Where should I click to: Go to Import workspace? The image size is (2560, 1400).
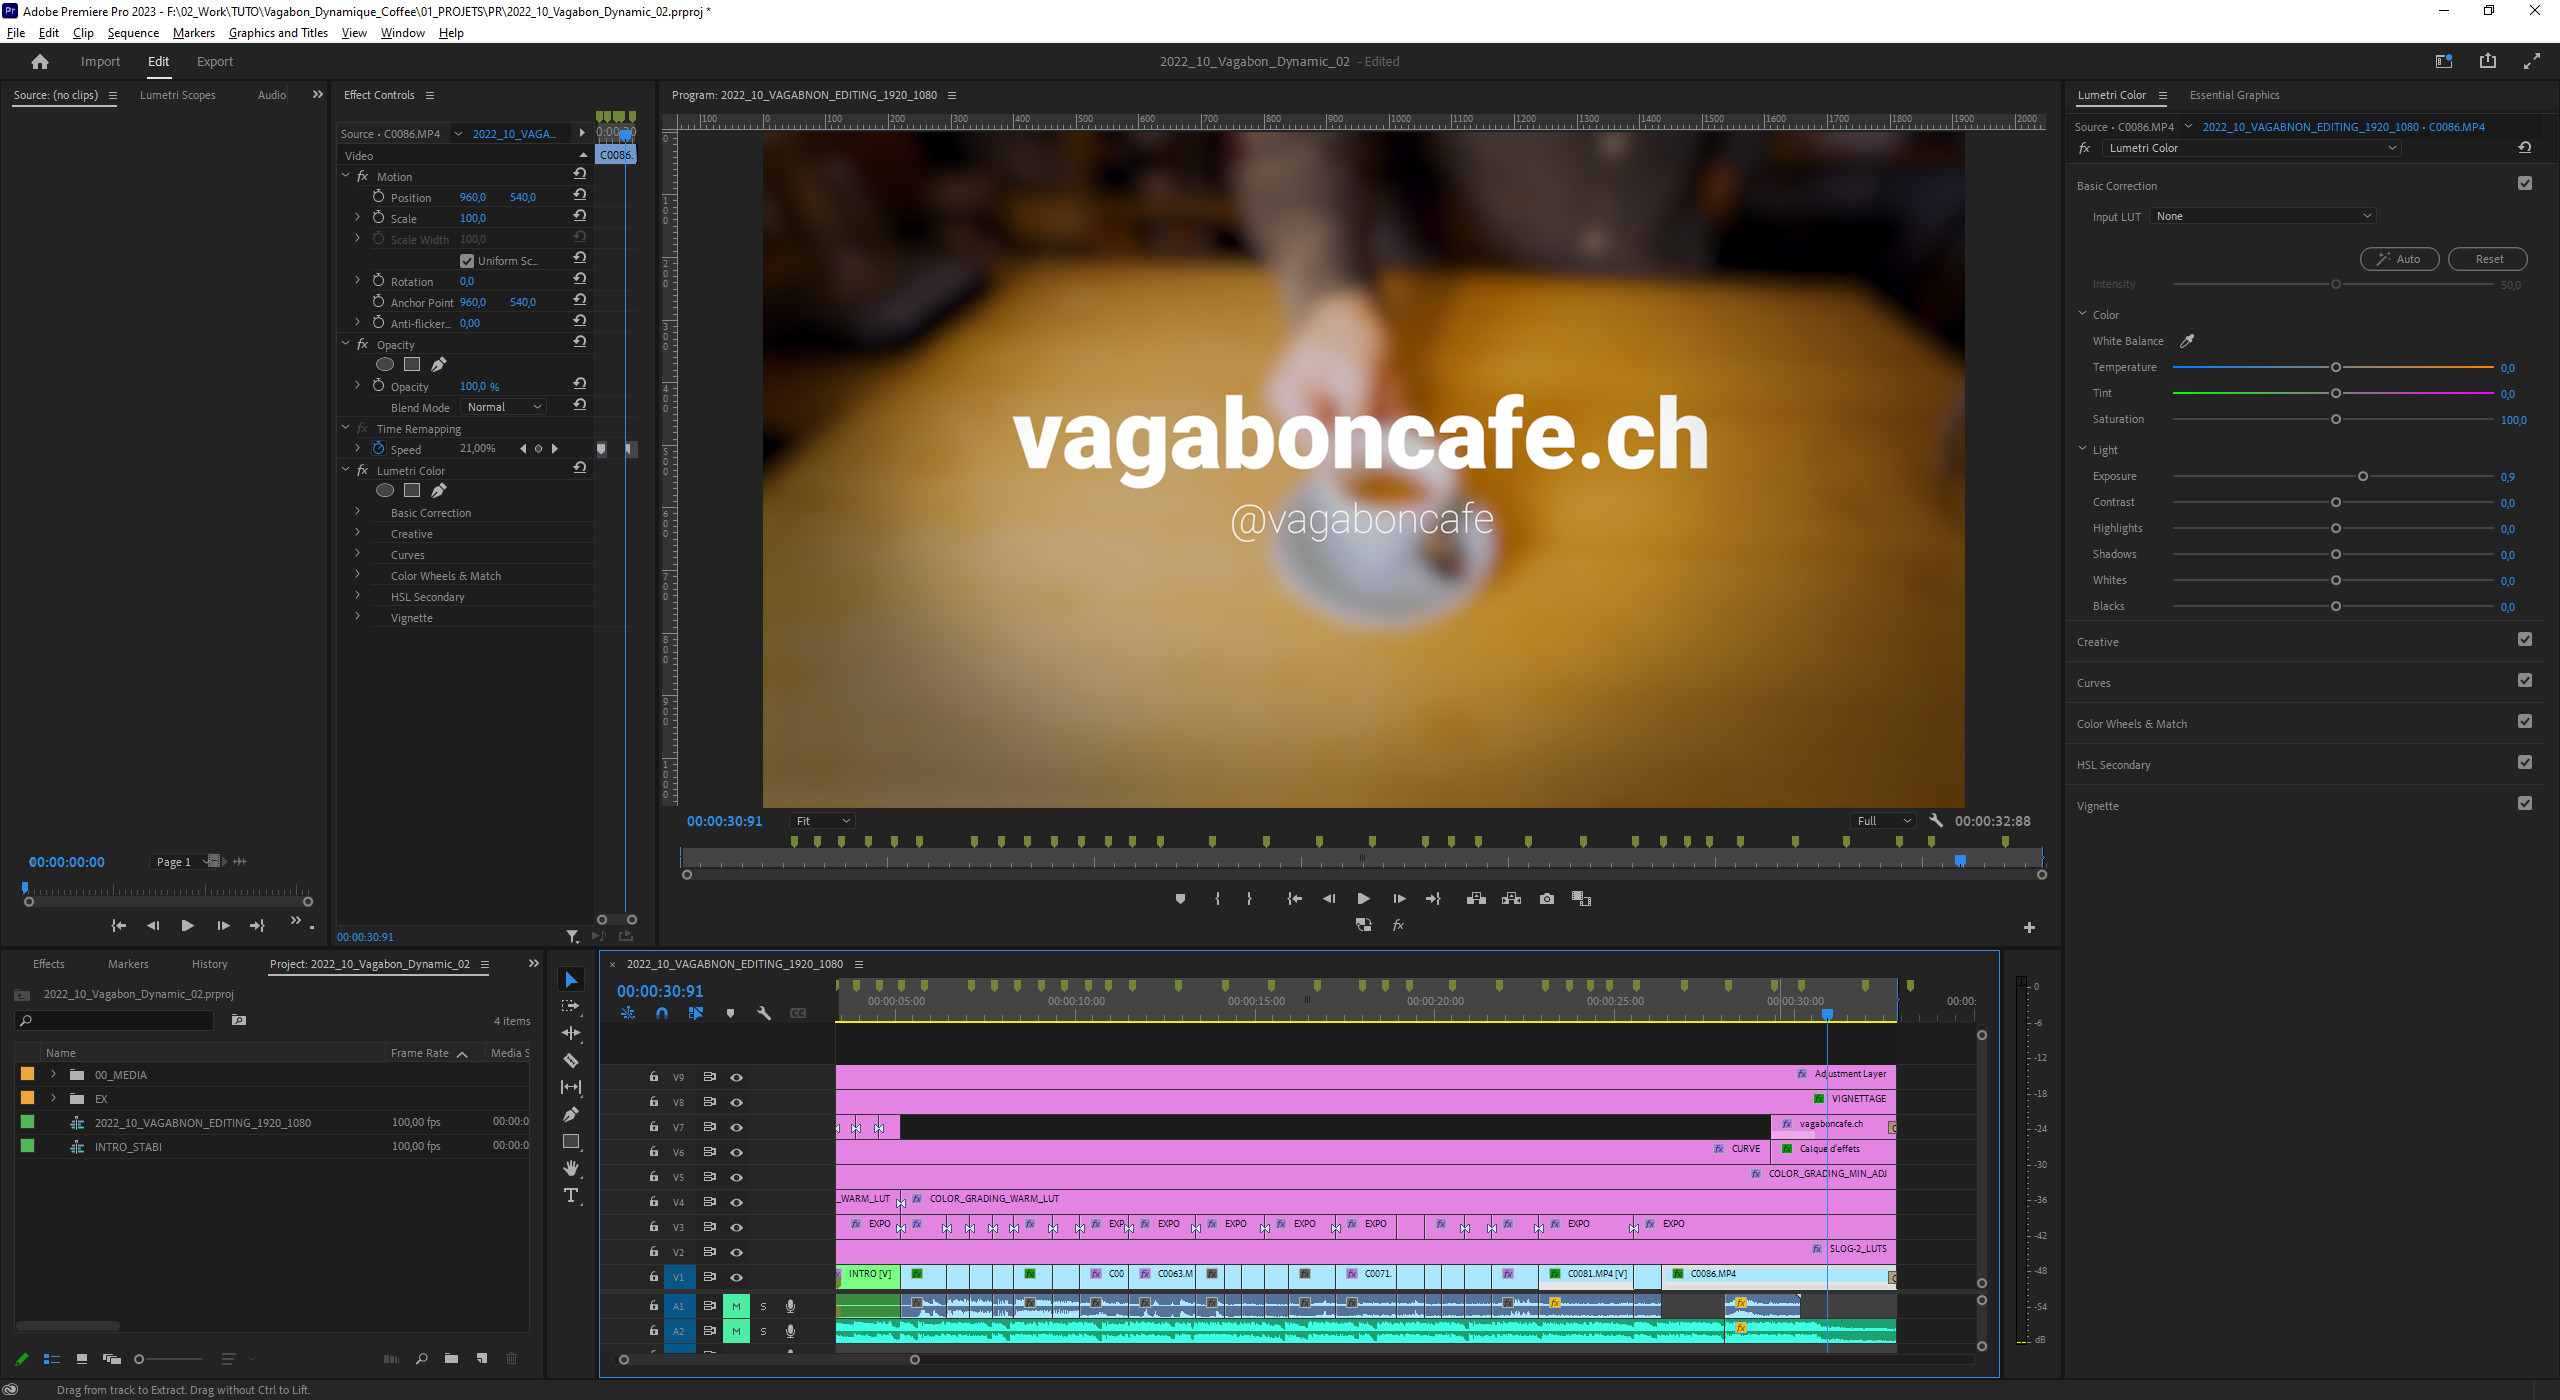(100, 61)
